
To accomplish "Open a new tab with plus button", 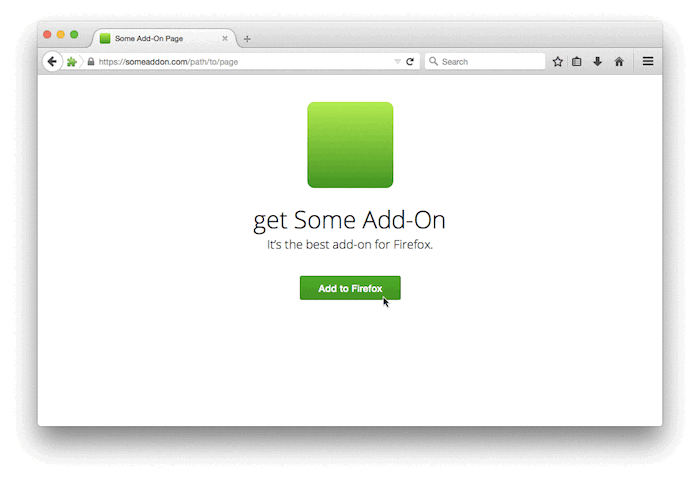I will coord(247,39).
